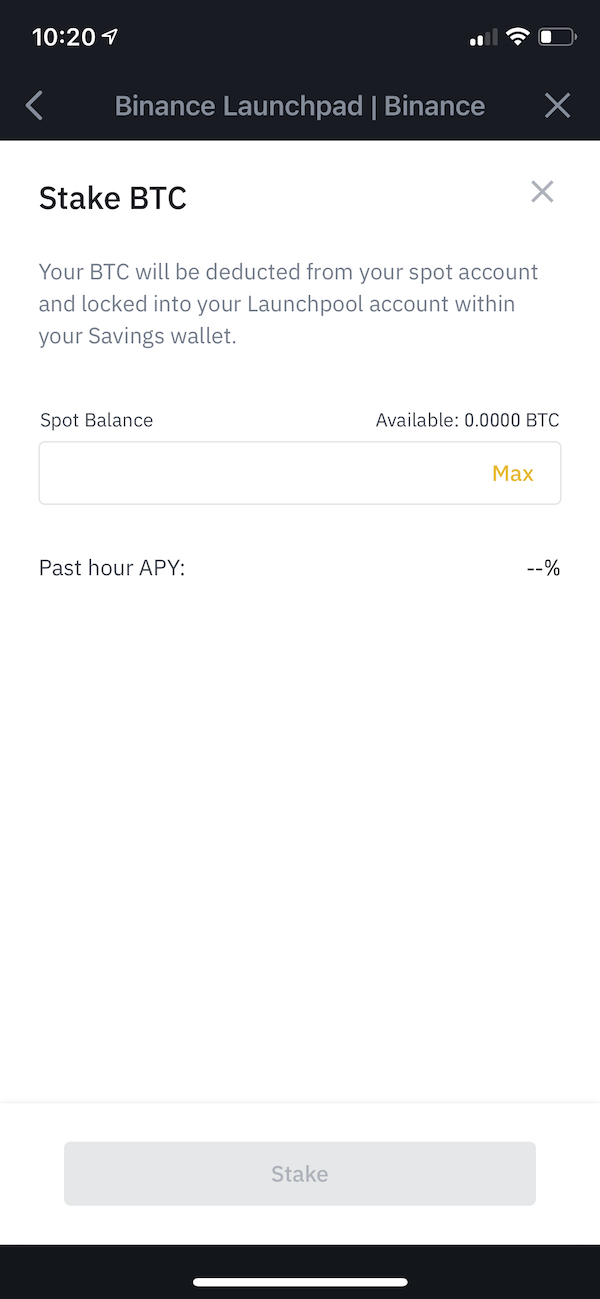Select Max to fill stake amount
Viewport: 600px width, 1299px height.
pyautogui.click(x=513, y=474)
